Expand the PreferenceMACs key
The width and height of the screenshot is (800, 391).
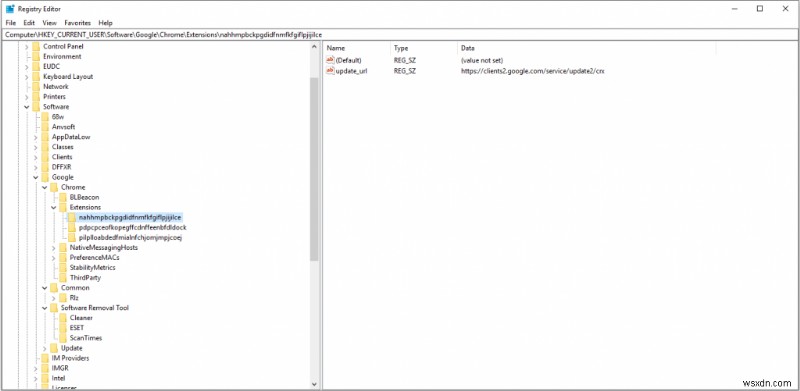click(x=54, y=258)
